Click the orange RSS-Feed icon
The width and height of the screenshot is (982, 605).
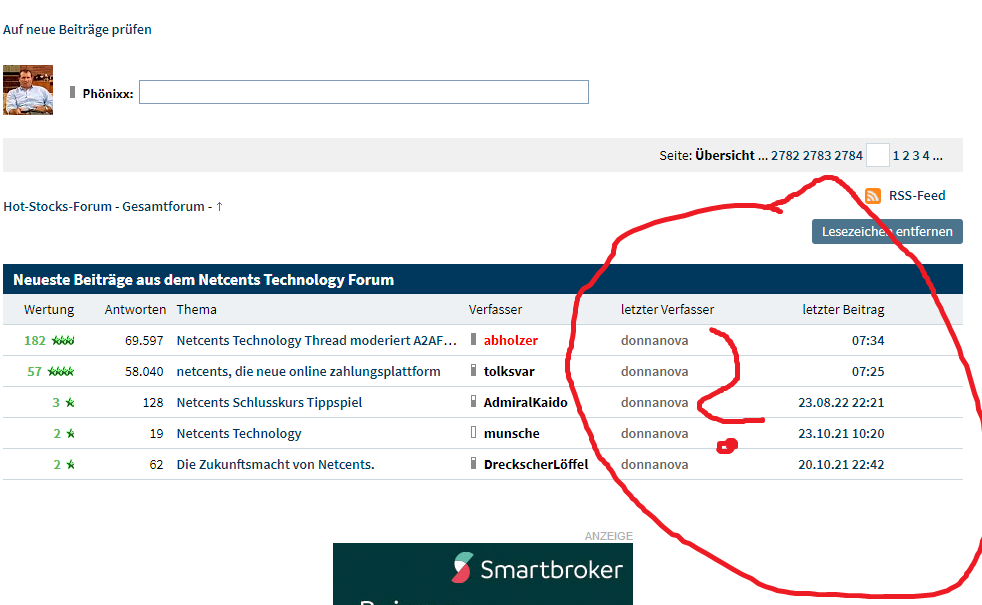coord(874,196)
